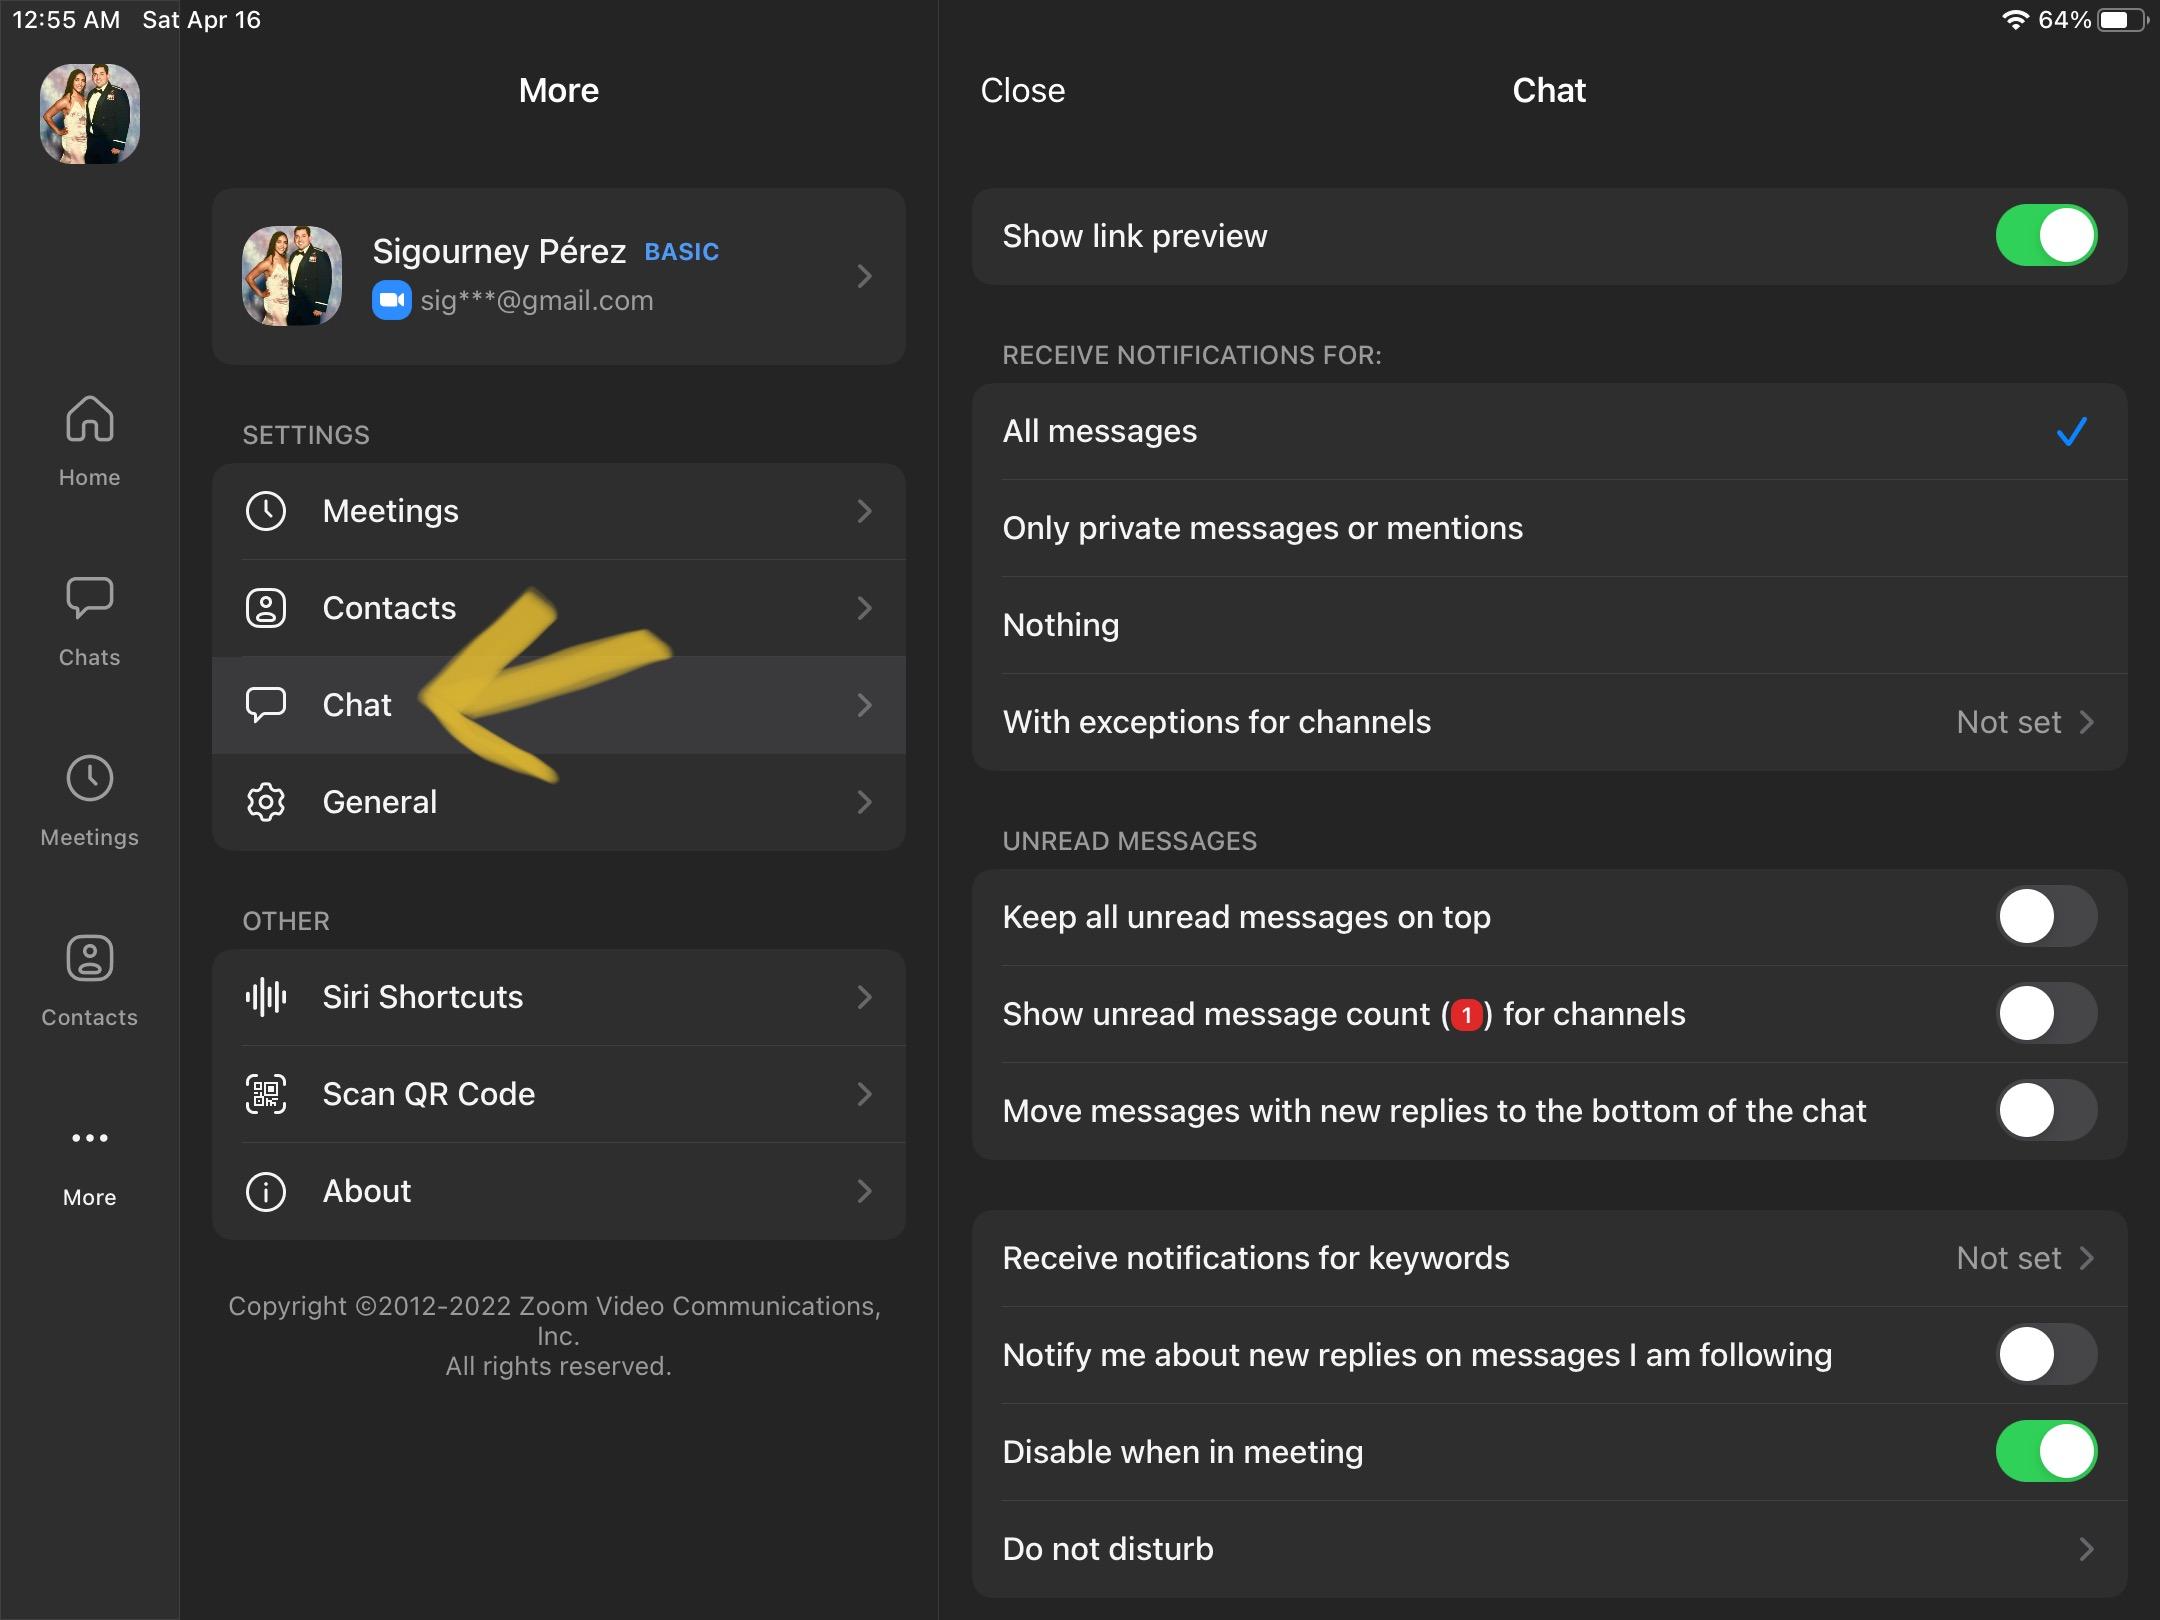
Task: Expand Receive notifications for keywords option
Action: [x=2086, y=1258]
